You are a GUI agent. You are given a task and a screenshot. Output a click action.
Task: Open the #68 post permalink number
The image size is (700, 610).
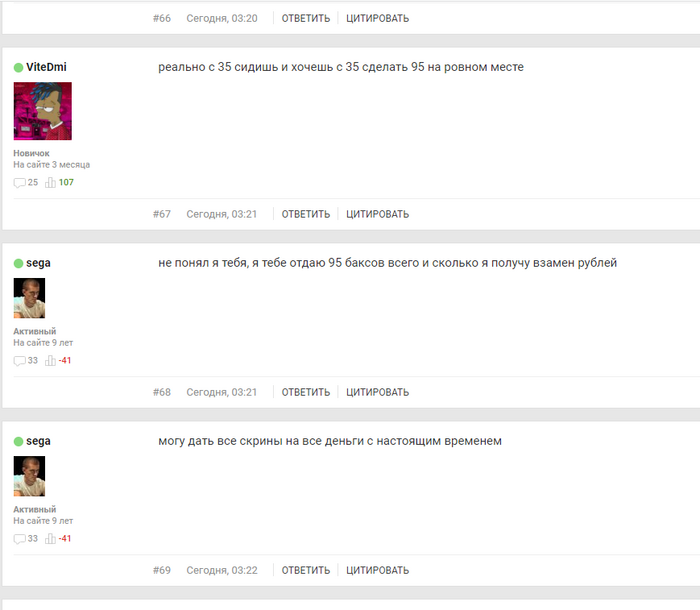[x=162, y=392]
